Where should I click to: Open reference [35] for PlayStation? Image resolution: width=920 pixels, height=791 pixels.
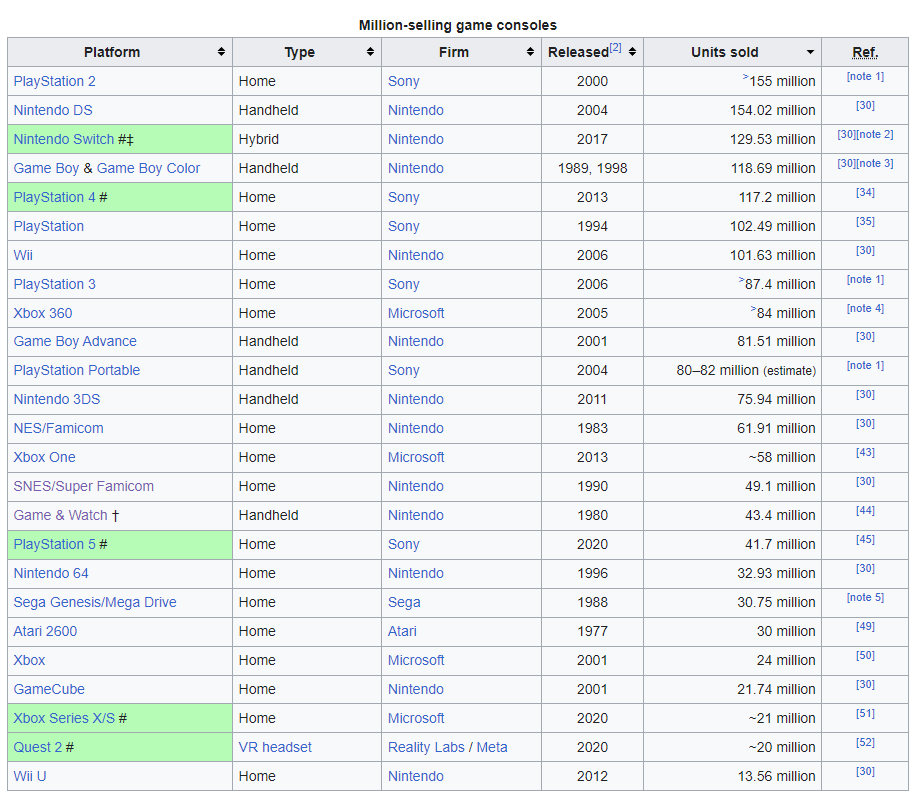pos(865,221)
